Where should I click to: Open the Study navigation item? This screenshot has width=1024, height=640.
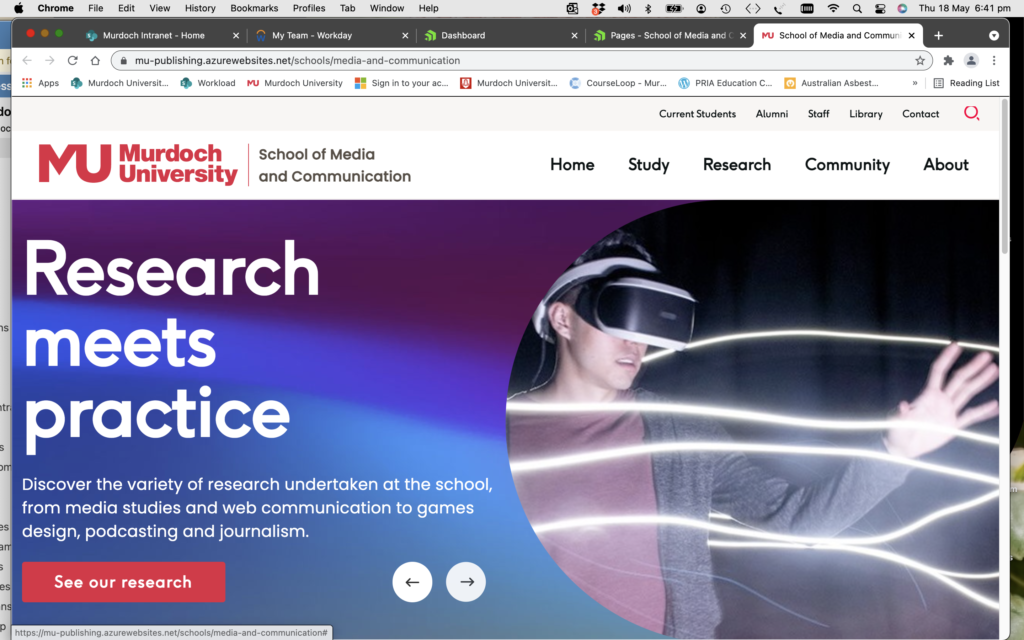point(648,165)
